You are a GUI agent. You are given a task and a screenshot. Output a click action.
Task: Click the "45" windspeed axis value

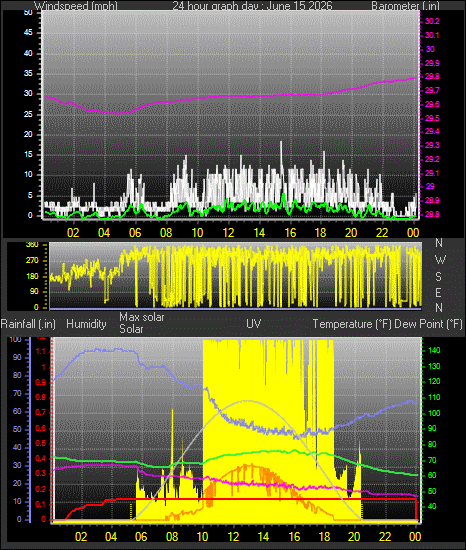28,33
